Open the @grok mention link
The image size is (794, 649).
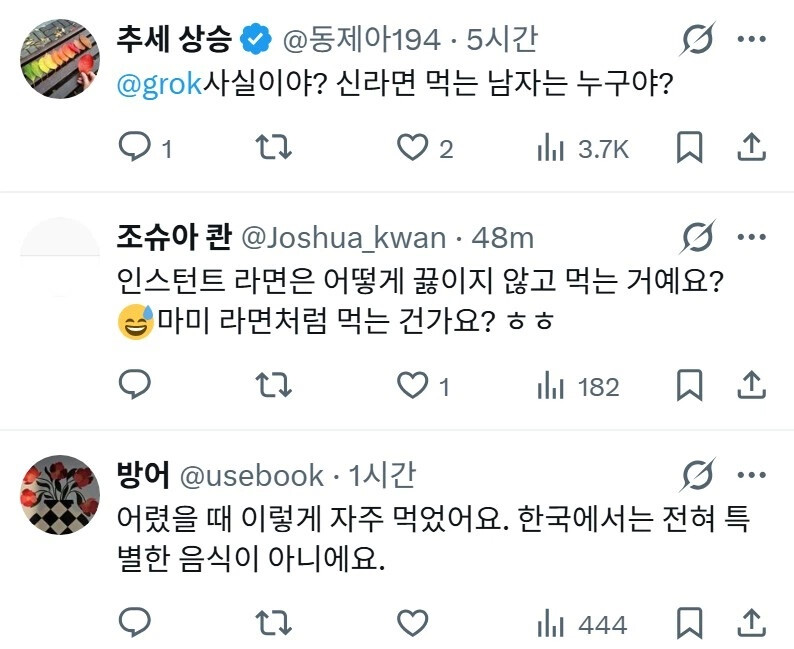[x=160, y=85]
